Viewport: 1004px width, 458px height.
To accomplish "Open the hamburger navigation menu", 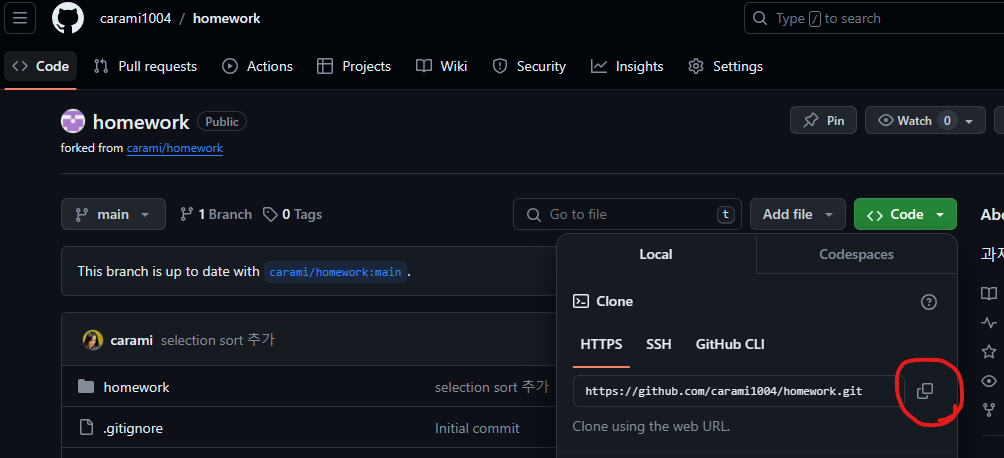I will (x=20, y=18).
